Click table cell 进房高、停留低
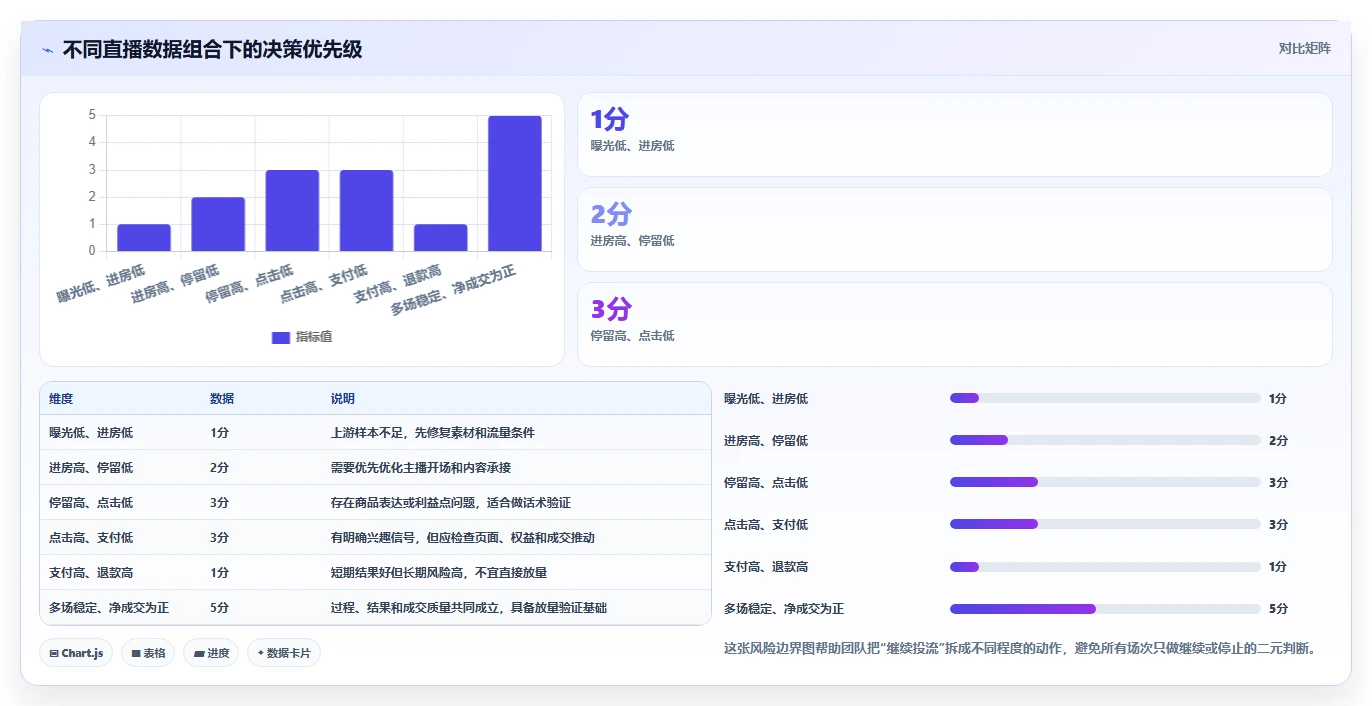This screenshot has width=1372, height=706. [x=91, y=468]
